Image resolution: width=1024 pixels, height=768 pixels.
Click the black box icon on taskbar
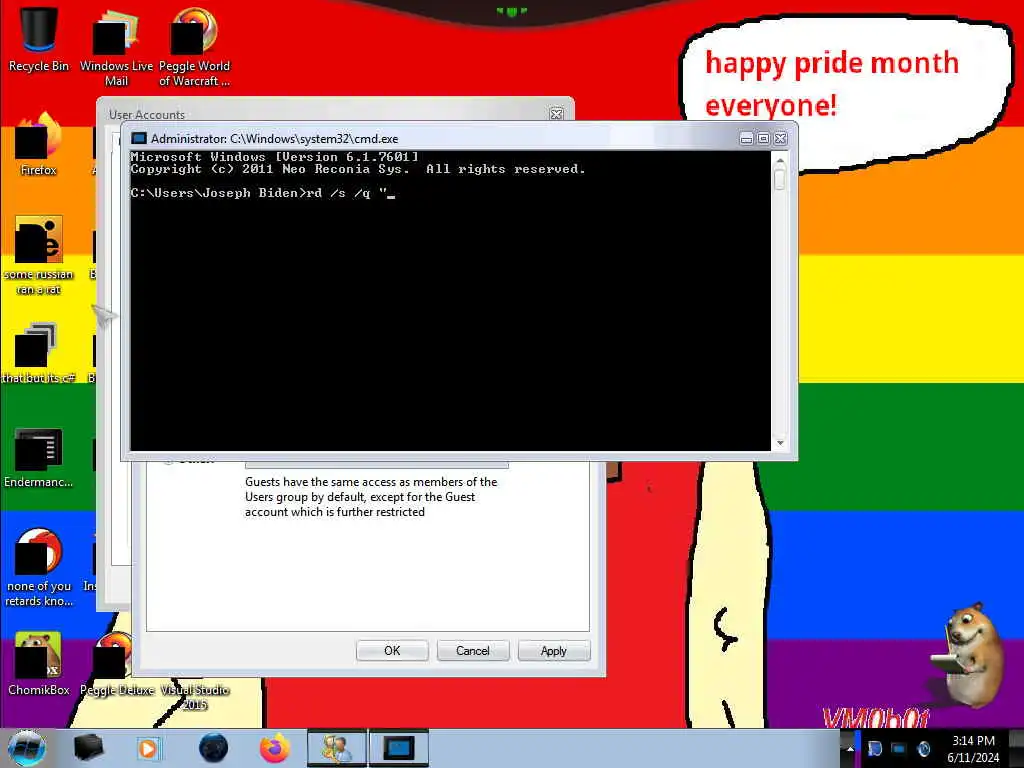coord(89,748)
